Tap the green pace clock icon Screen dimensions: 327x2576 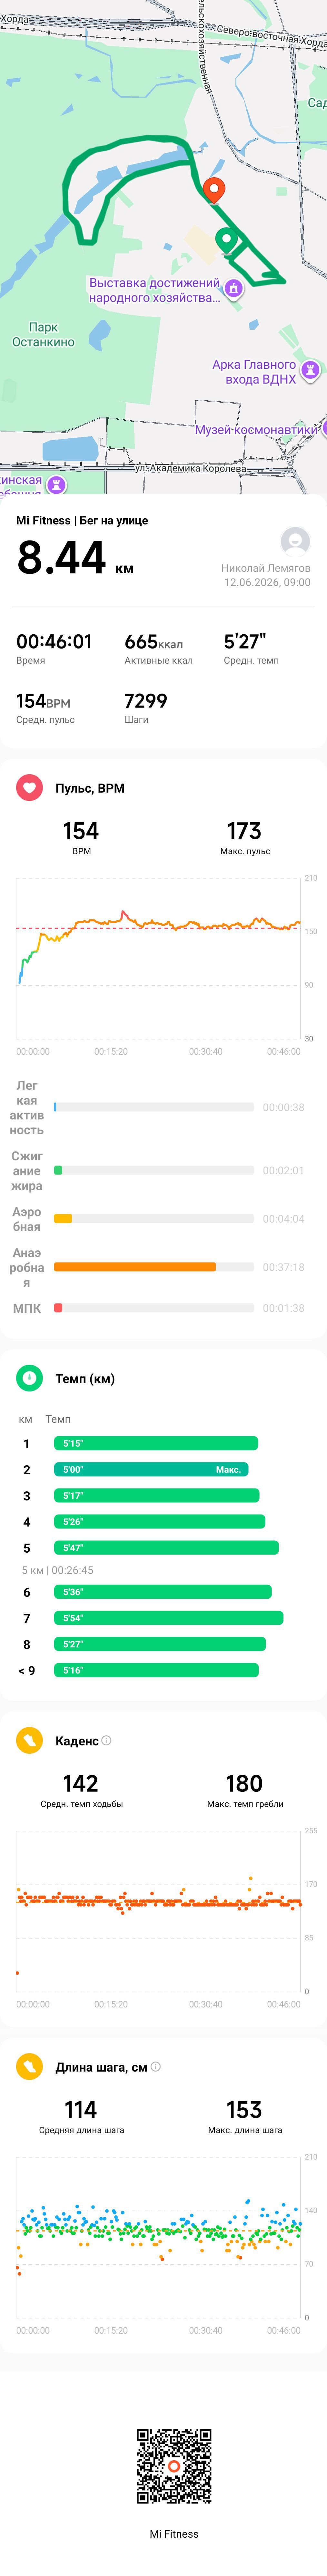pos(29,1378)
